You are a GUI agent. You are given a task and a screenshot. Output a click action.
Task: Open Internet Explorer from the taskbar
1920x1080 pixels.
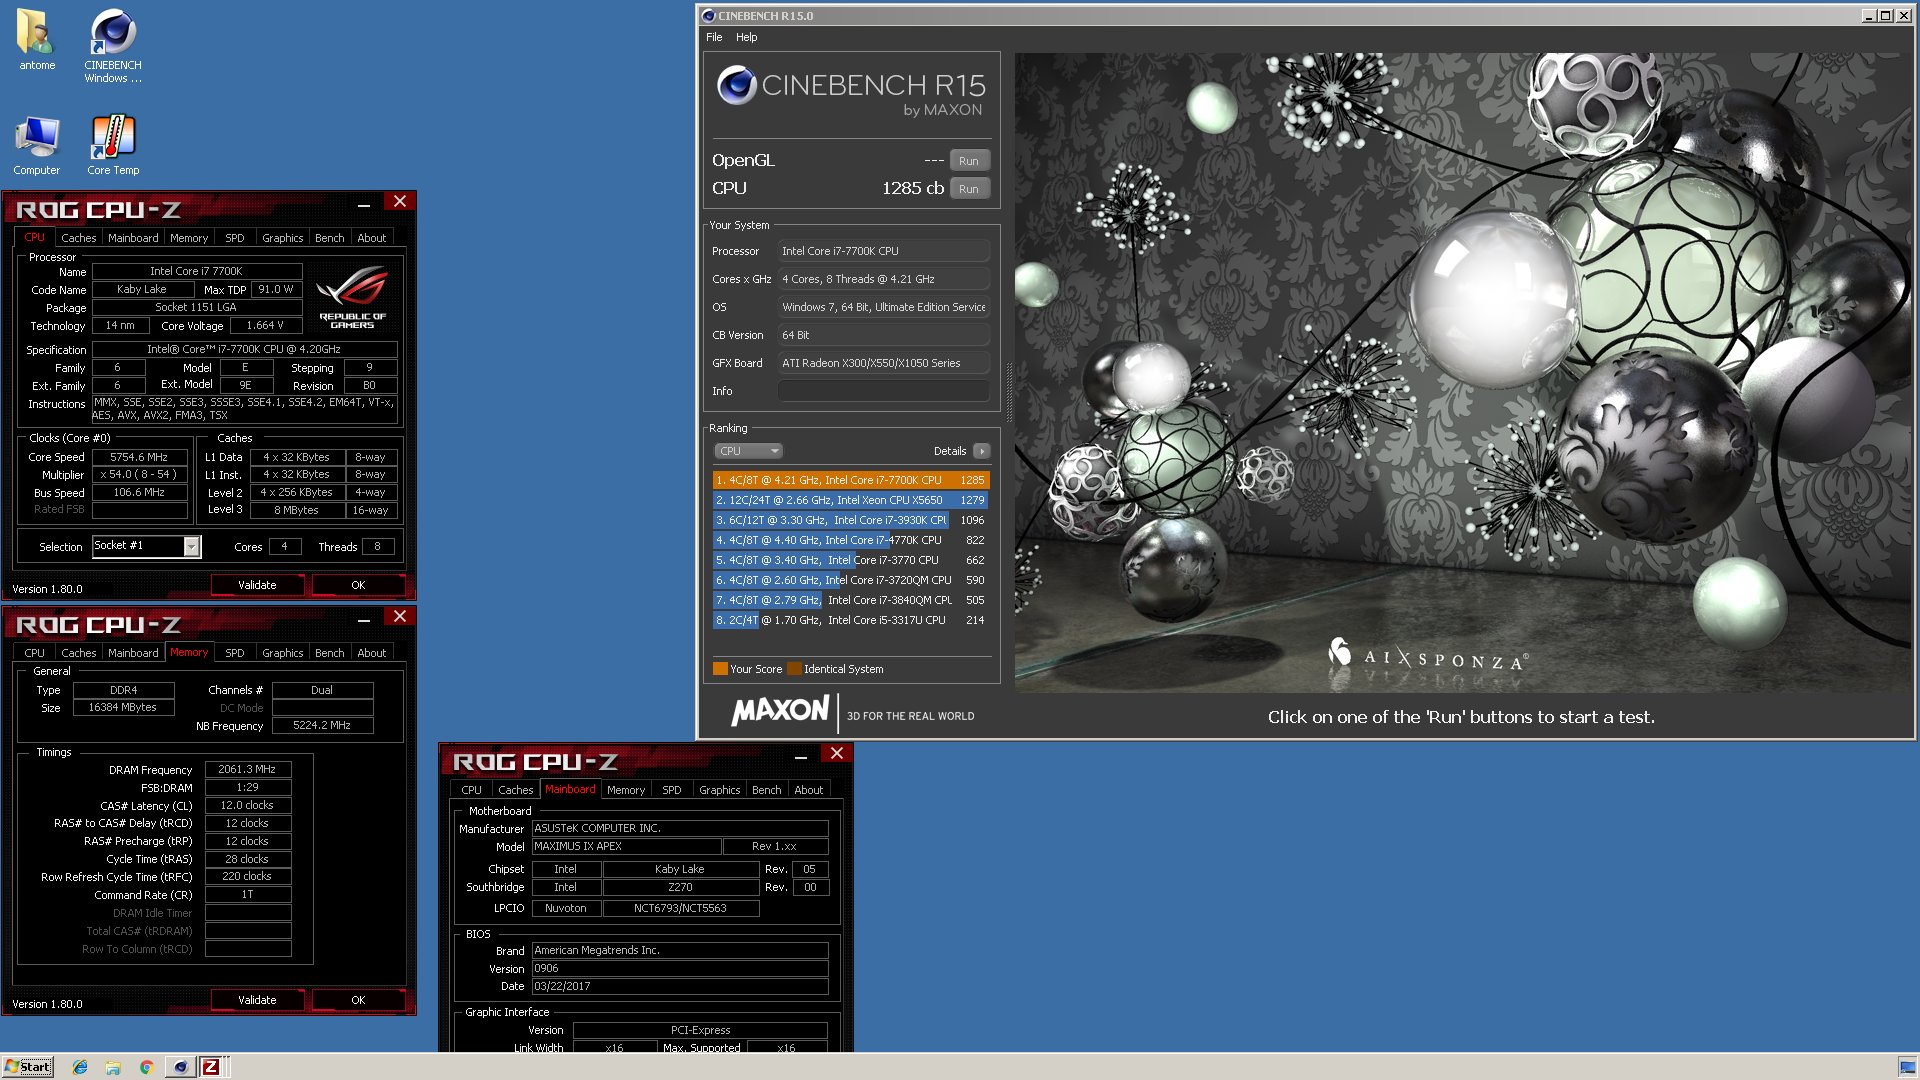click(x=80, y=1067)
